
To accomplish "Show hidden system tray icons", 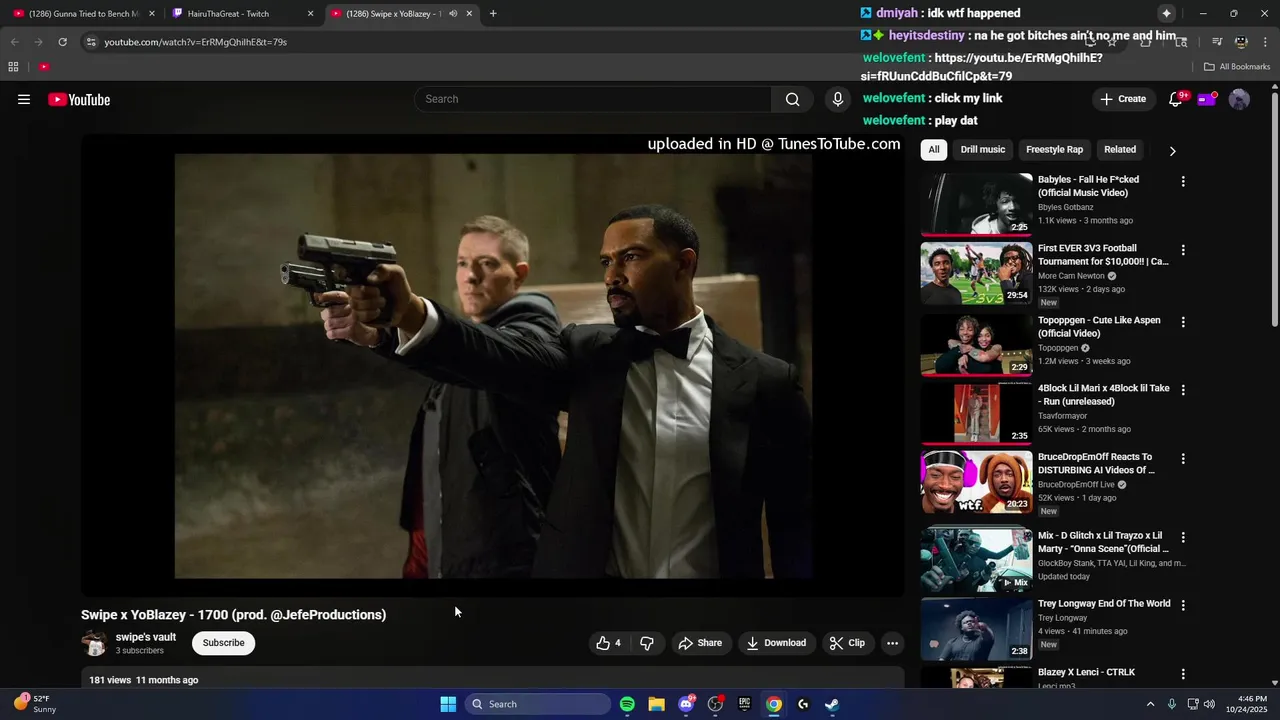I will (x=1150, y=704).
